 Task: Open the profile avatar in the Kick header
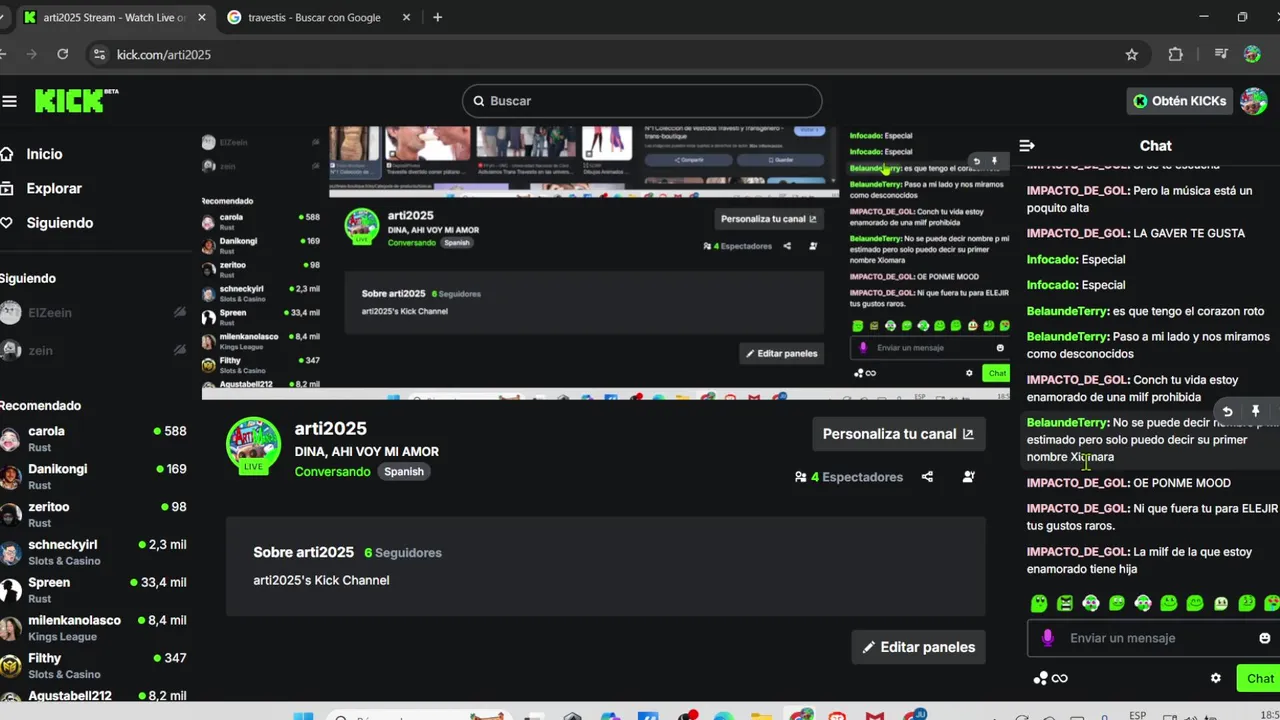point(1254,101)
